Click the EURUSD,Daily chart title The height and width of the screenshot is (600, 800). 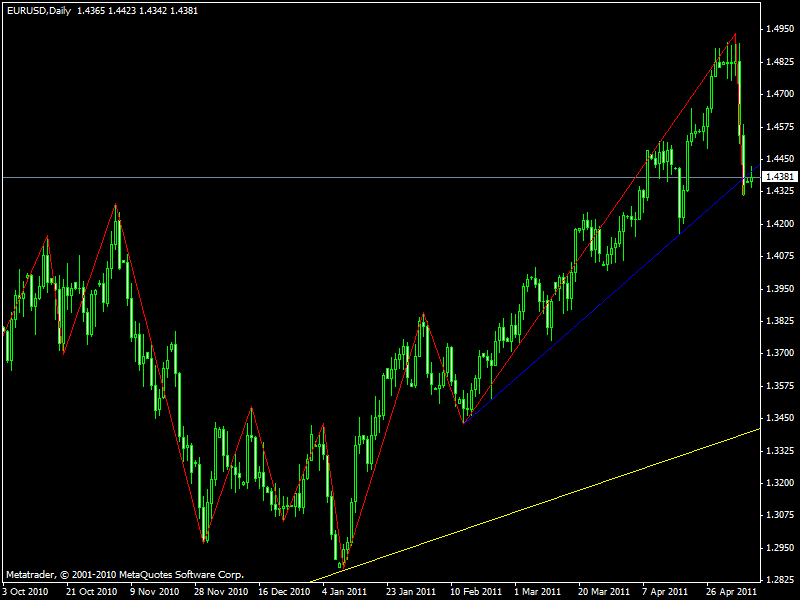[x=37, y=9]
